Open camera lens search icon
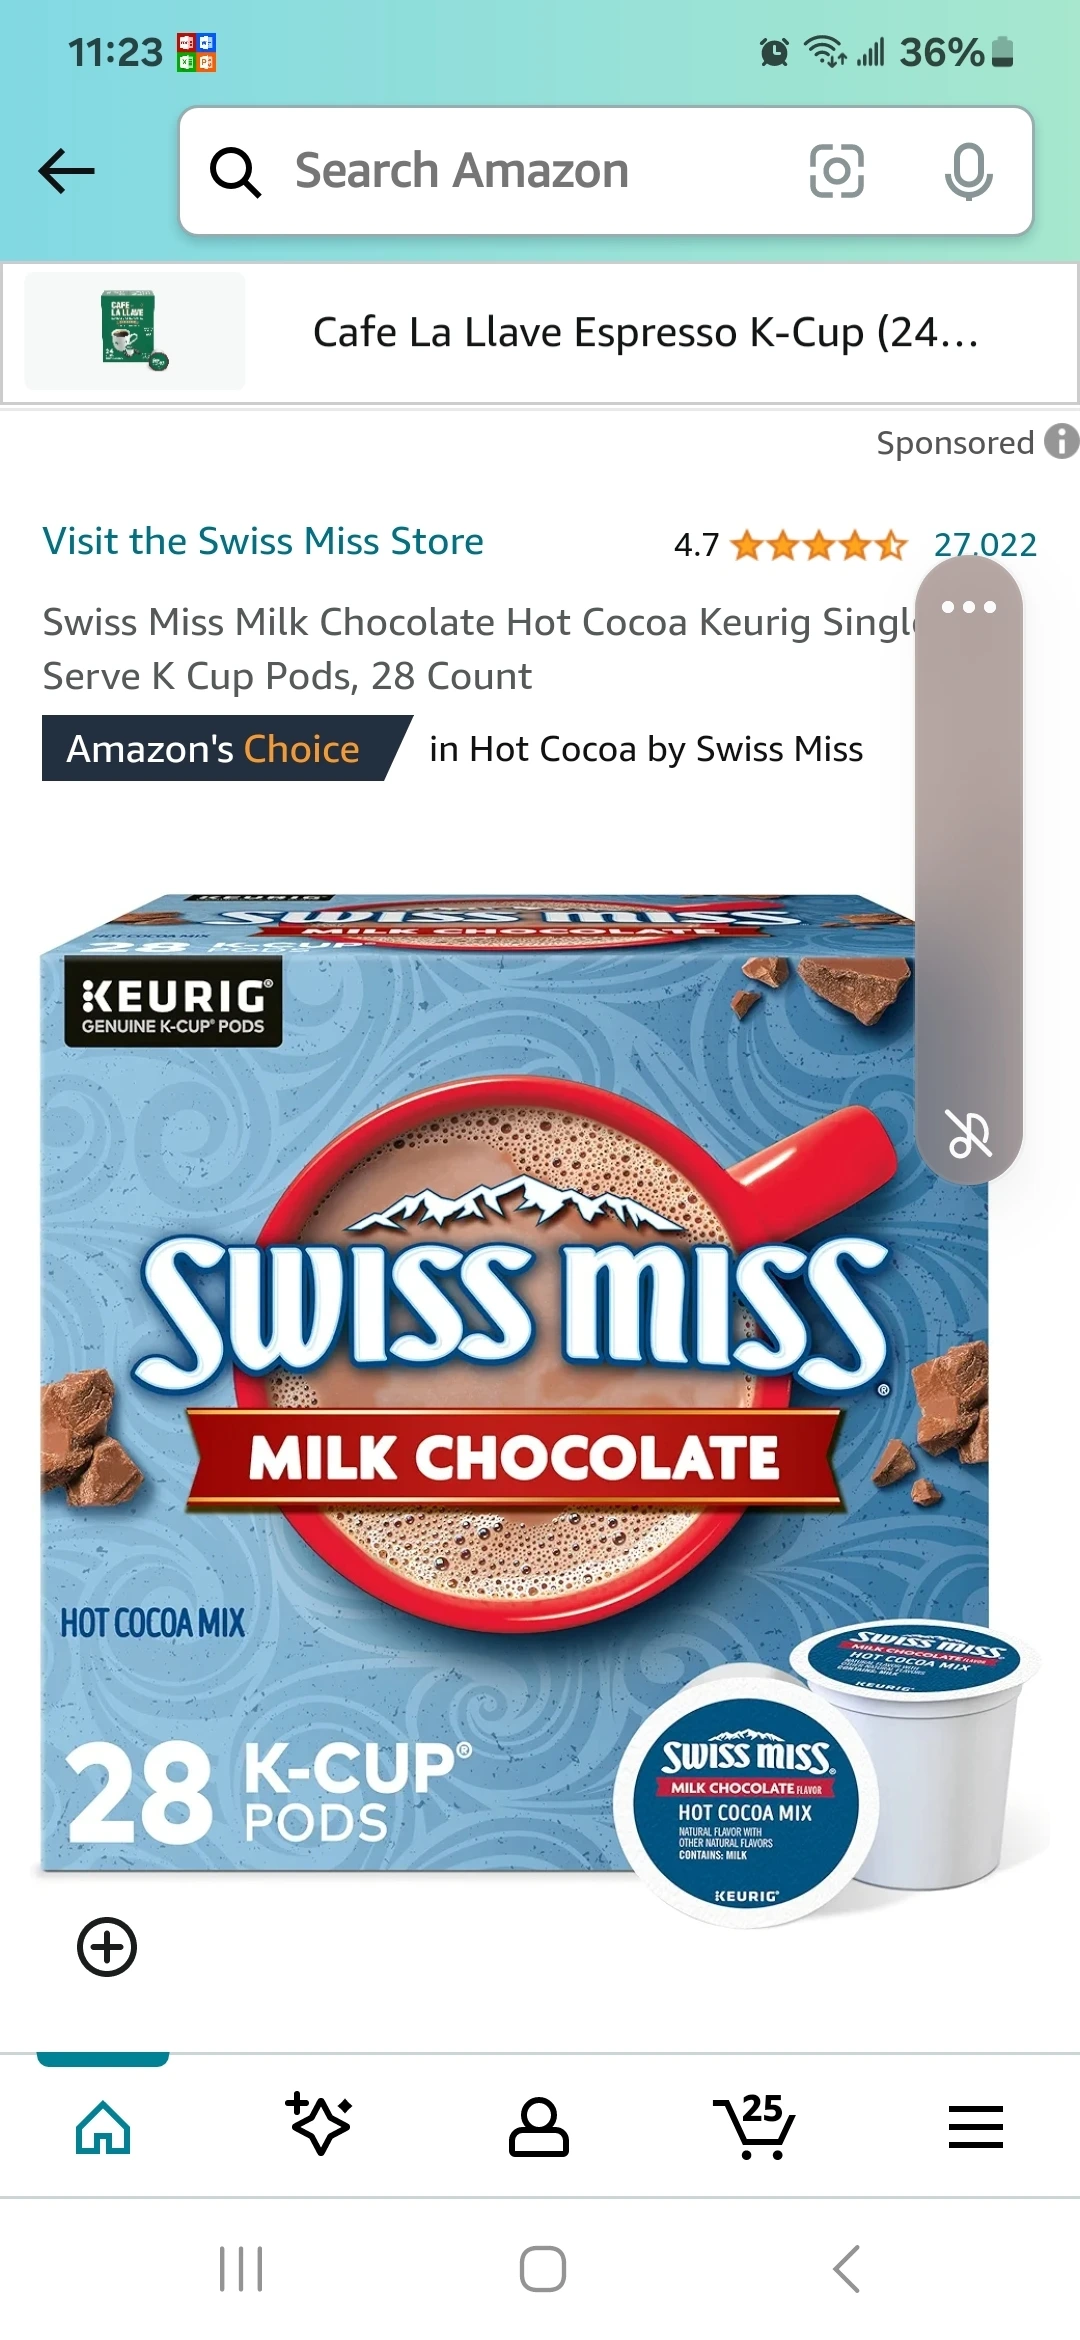The image size is (1080, 2340). tap(836, 171)
